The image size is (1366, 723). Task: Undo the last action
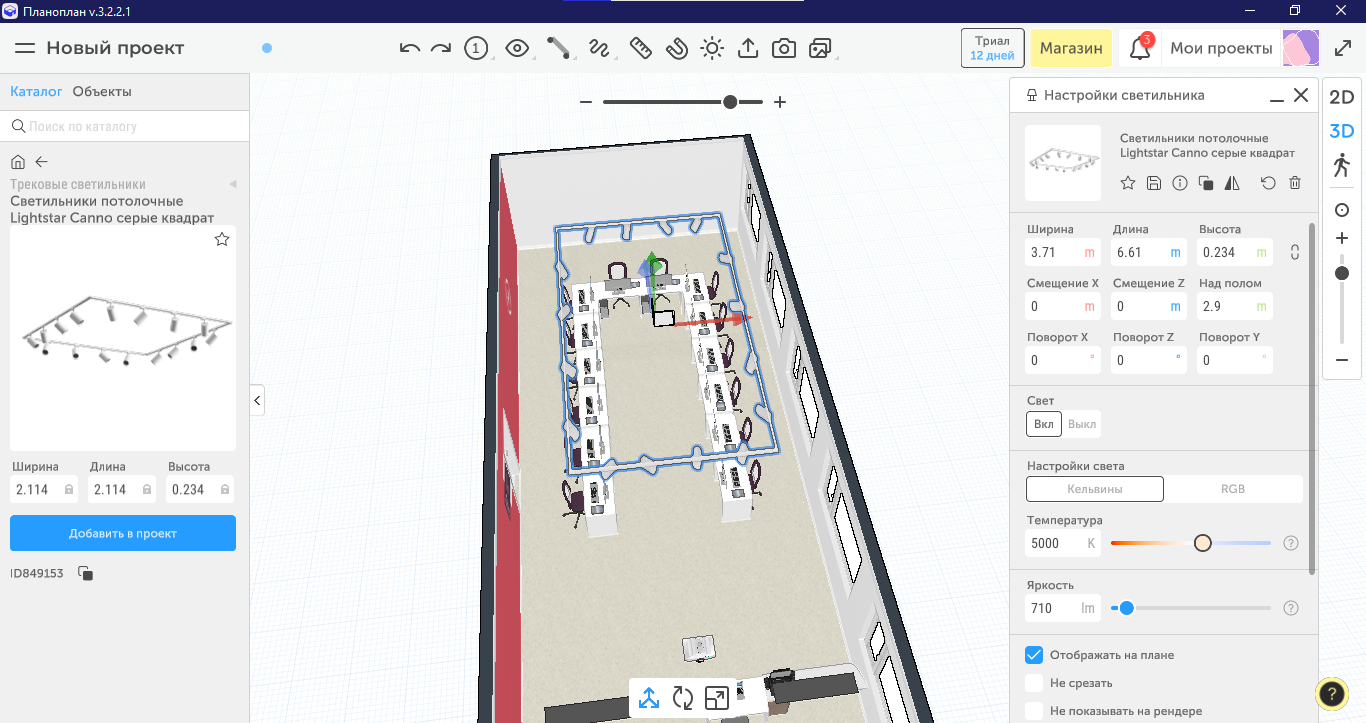coord(409,48)
